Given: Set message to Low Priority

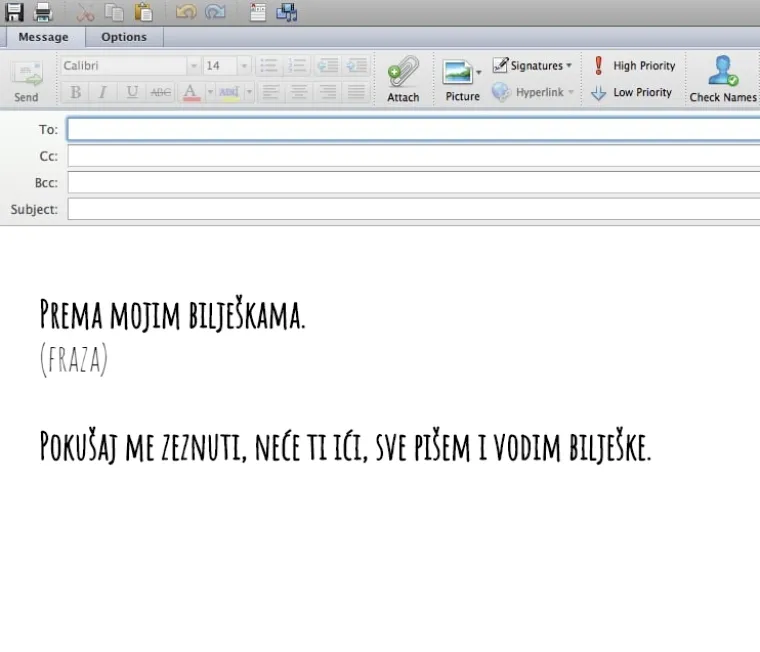Looking at the screenshot, I should click(632, 92).
